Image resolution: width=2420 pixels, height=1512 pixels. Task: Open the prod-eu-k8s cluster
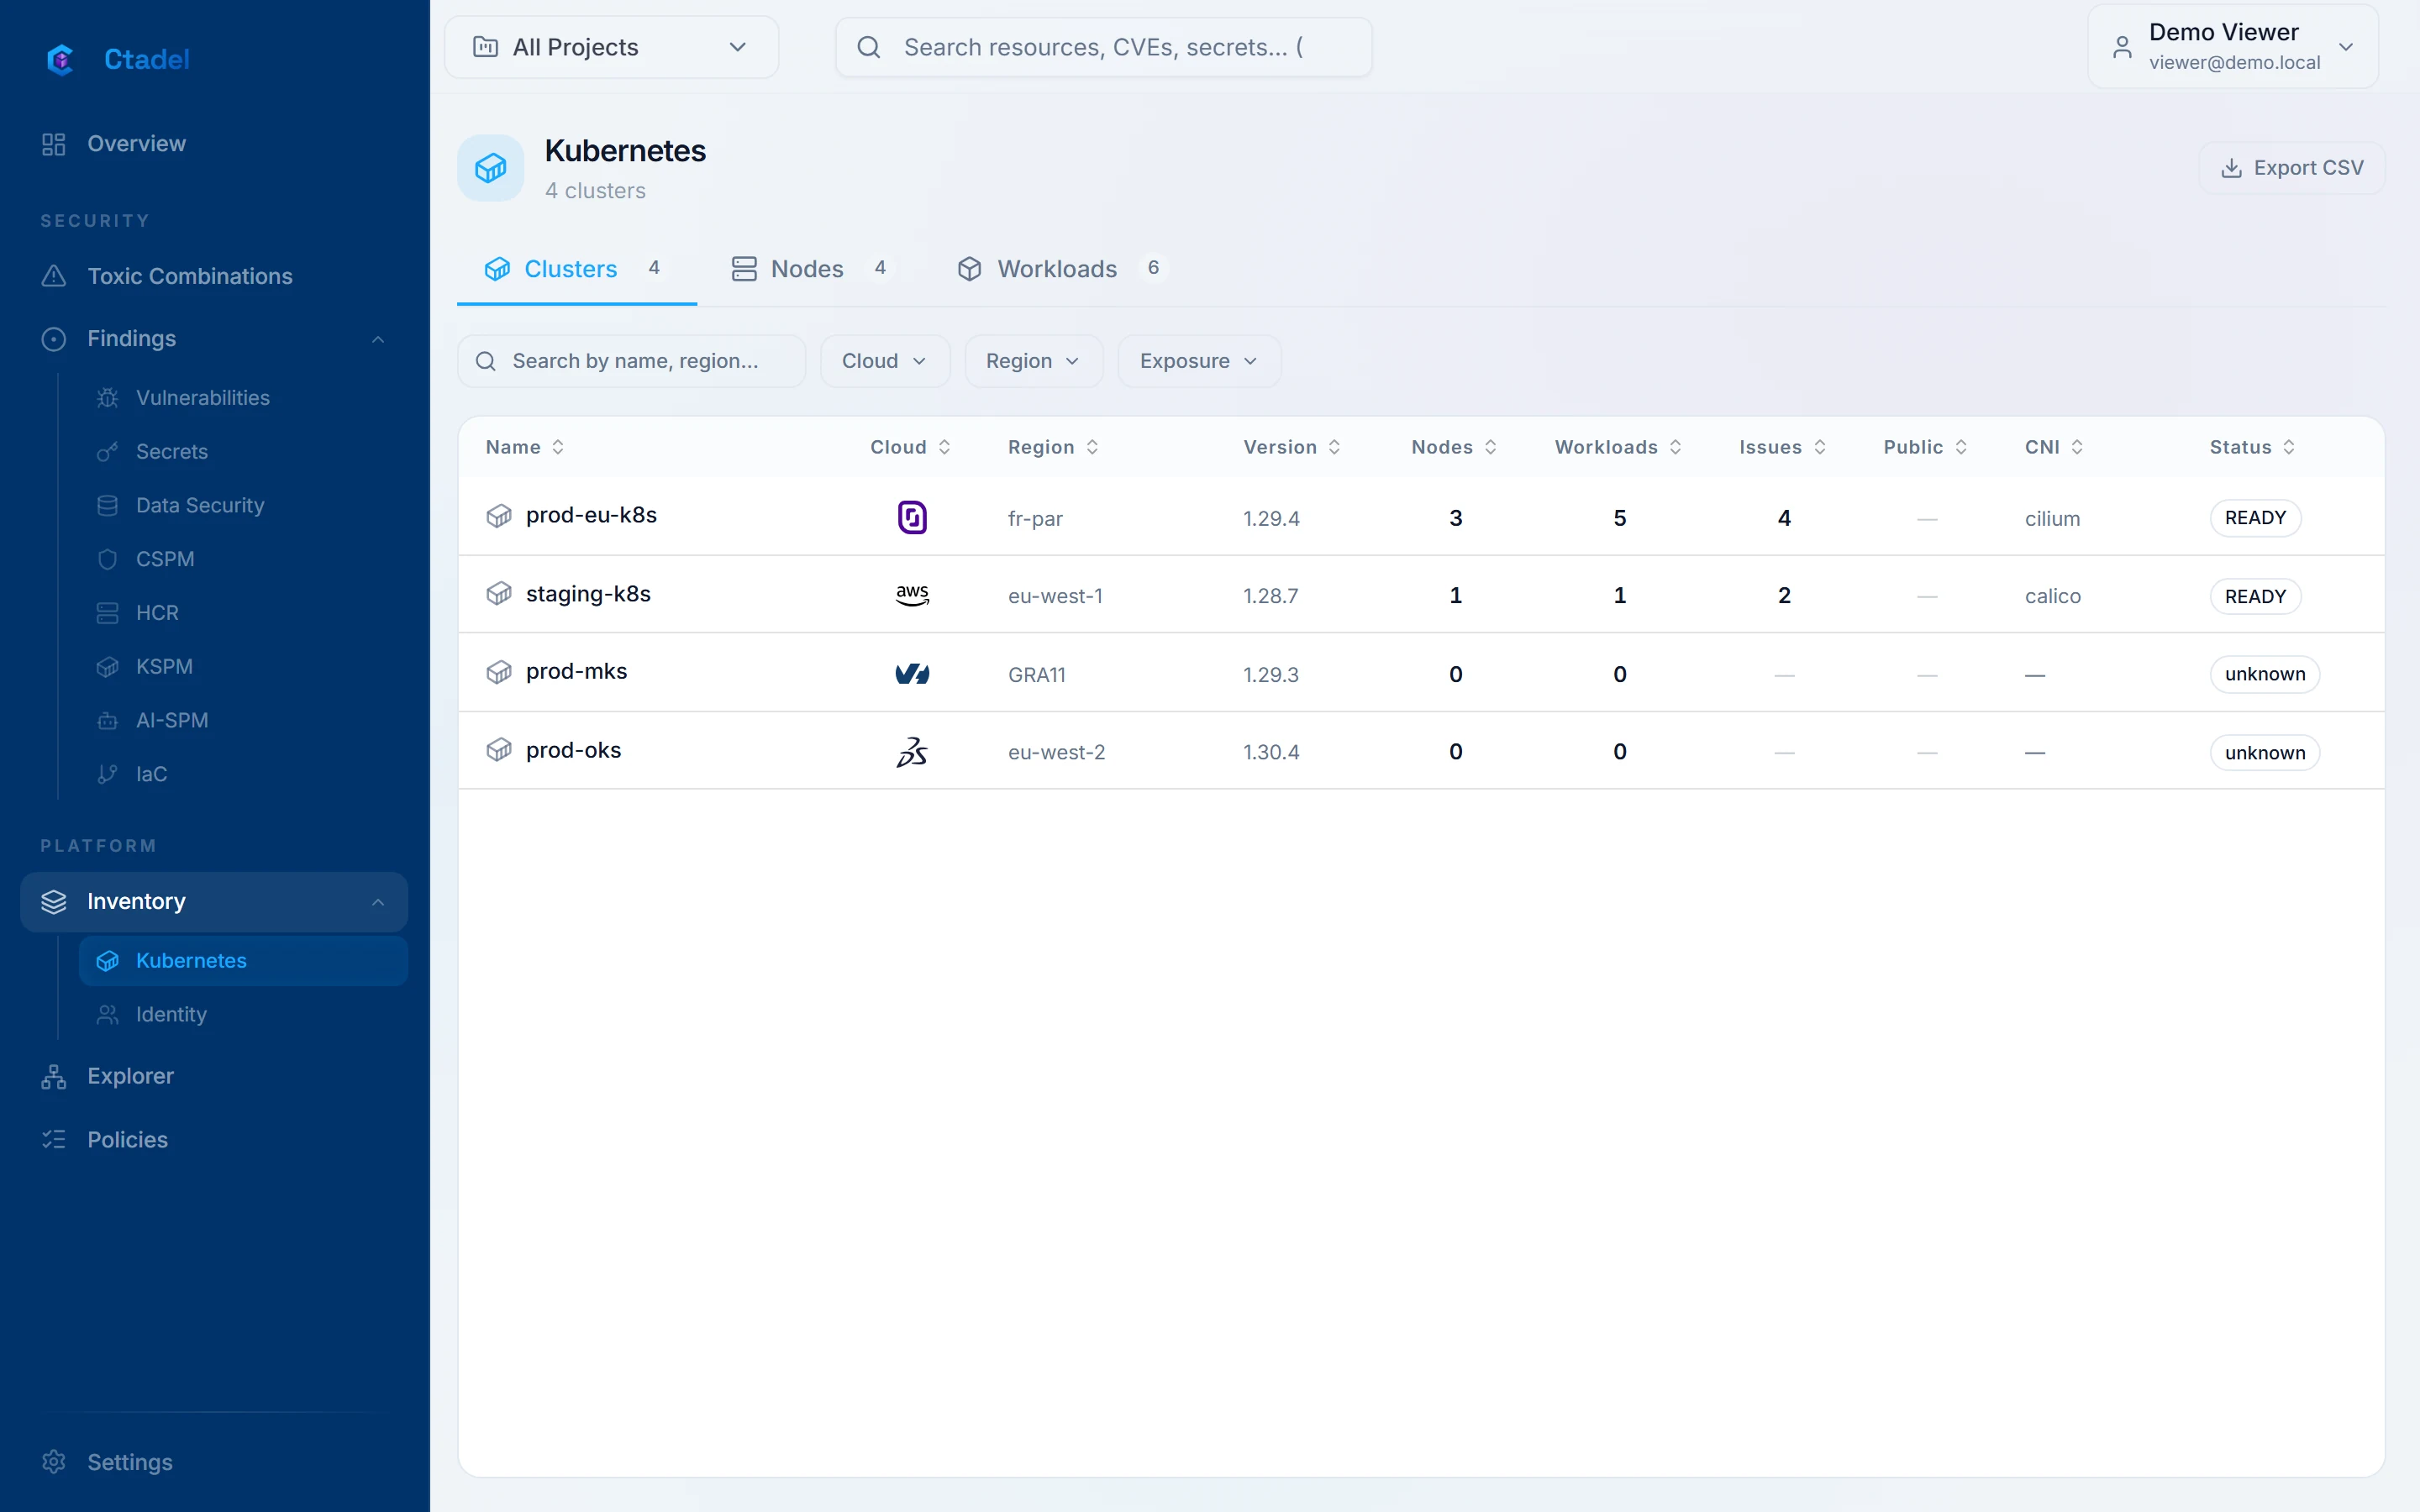(x=591, y=516)
